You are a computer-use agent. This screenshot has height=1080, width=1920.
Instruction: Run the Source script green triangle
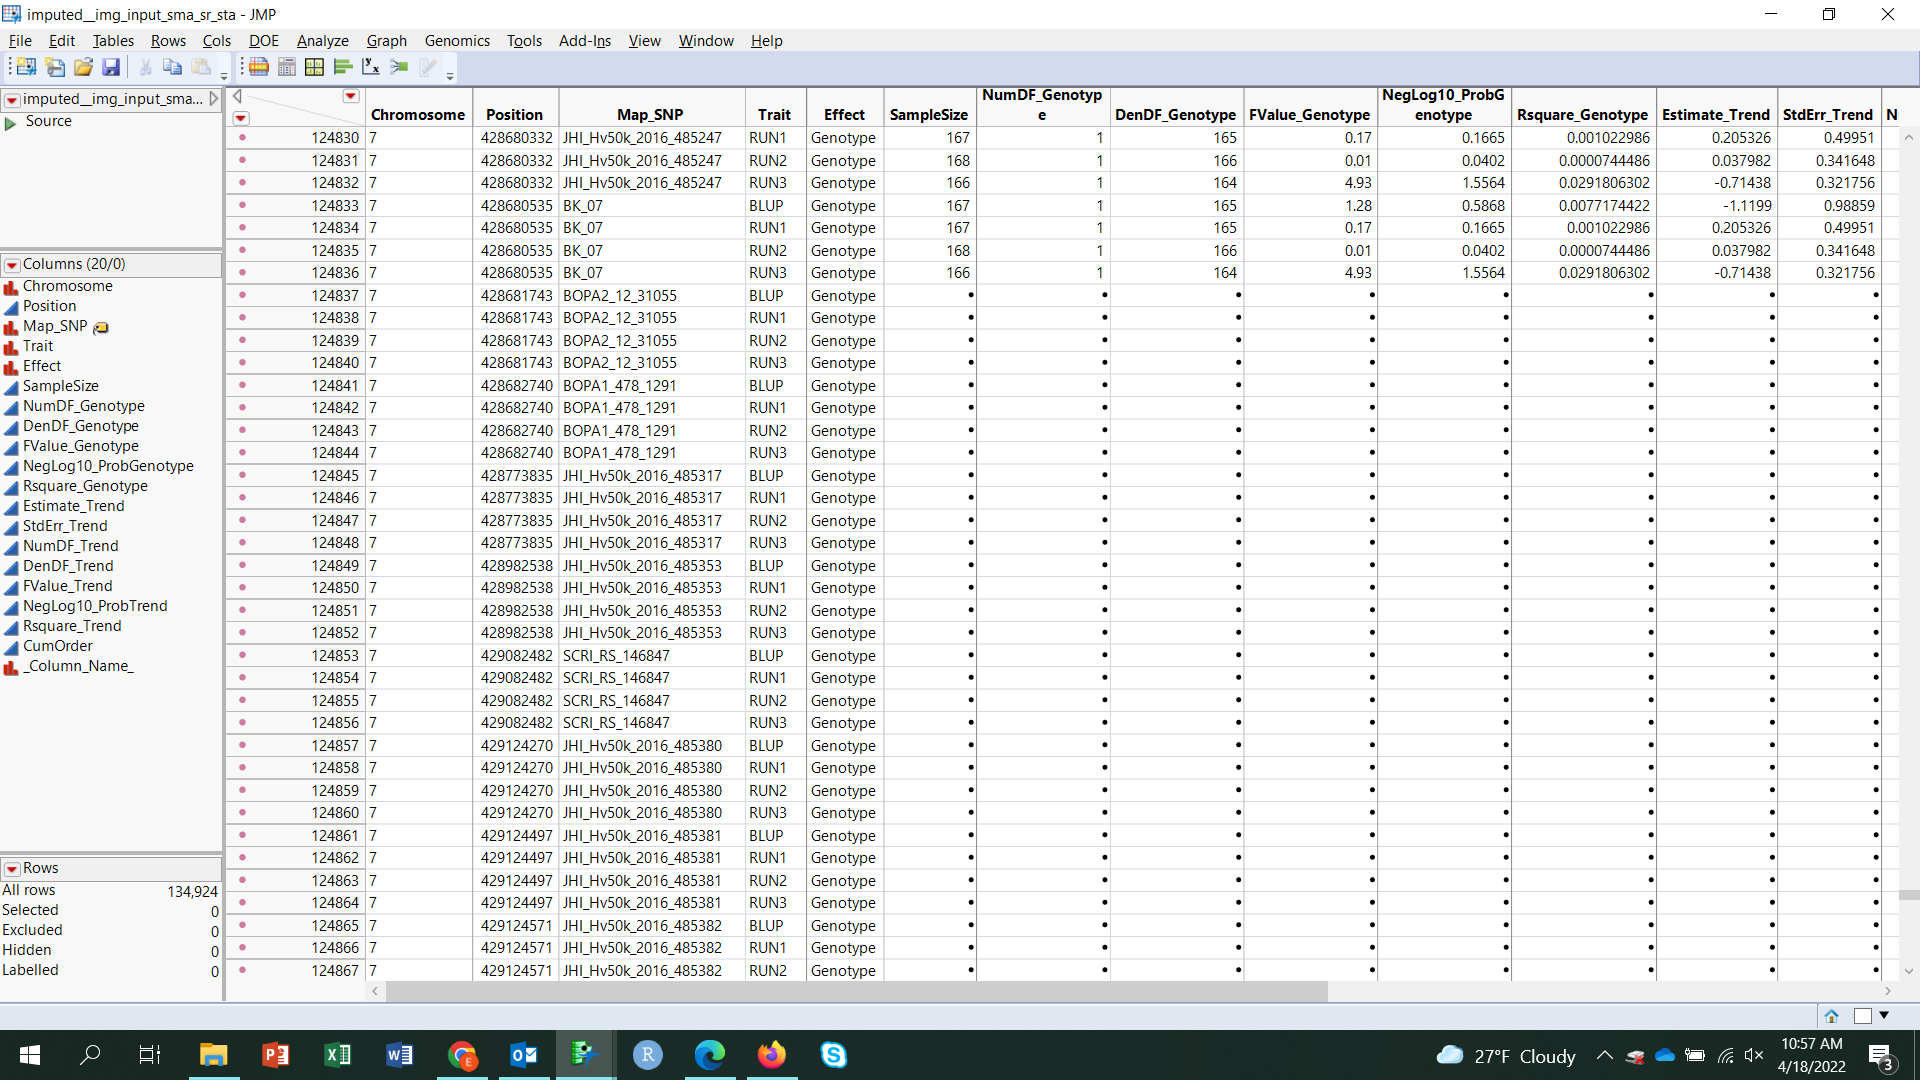tap(10, 122)
